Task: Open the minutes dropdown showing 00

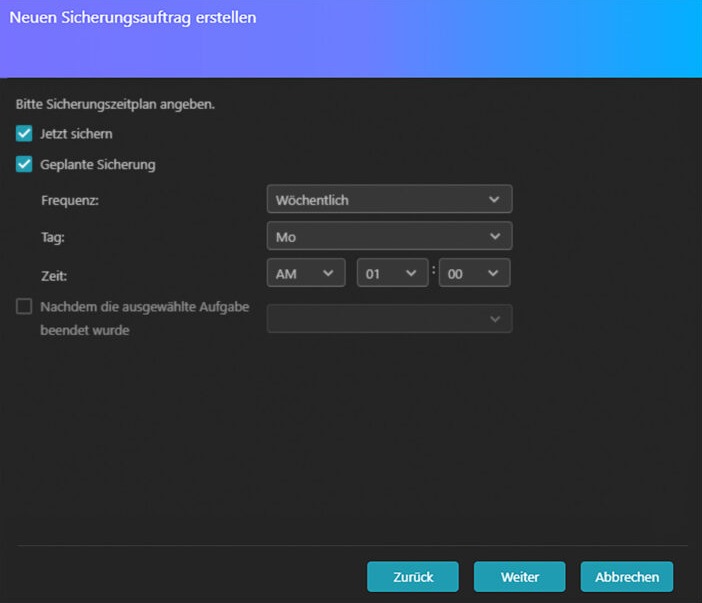Action: (475, 273)
